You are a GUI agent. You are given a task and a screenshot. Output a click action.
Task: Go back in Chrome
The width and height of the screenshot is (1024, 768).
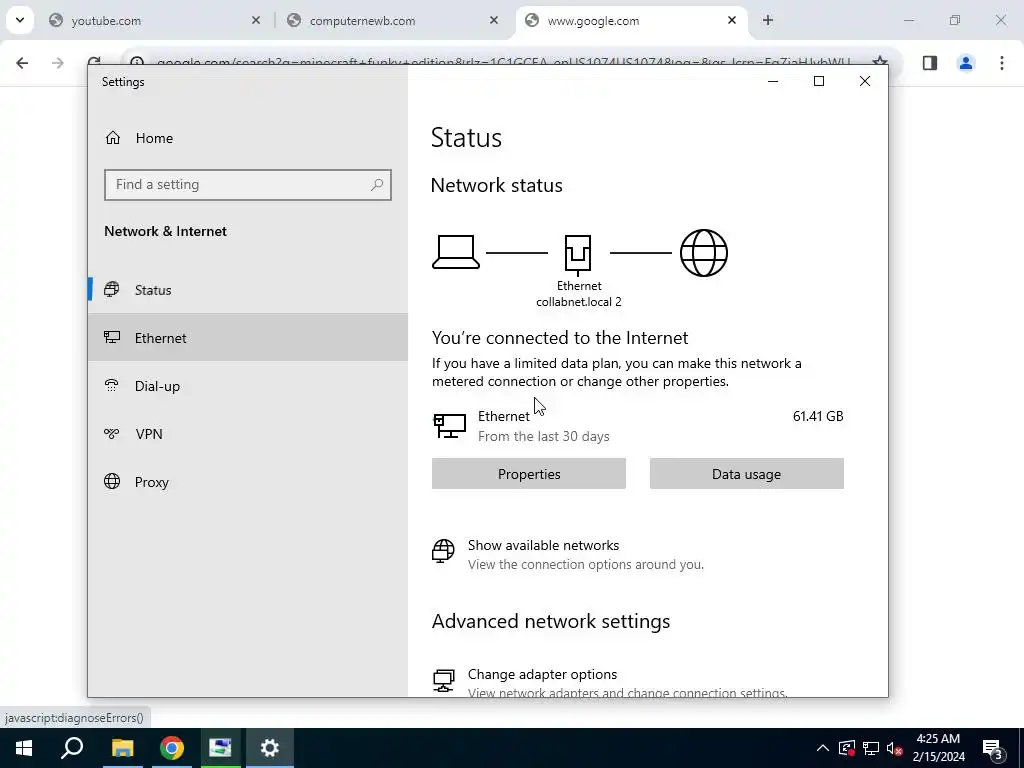[22, 63]
